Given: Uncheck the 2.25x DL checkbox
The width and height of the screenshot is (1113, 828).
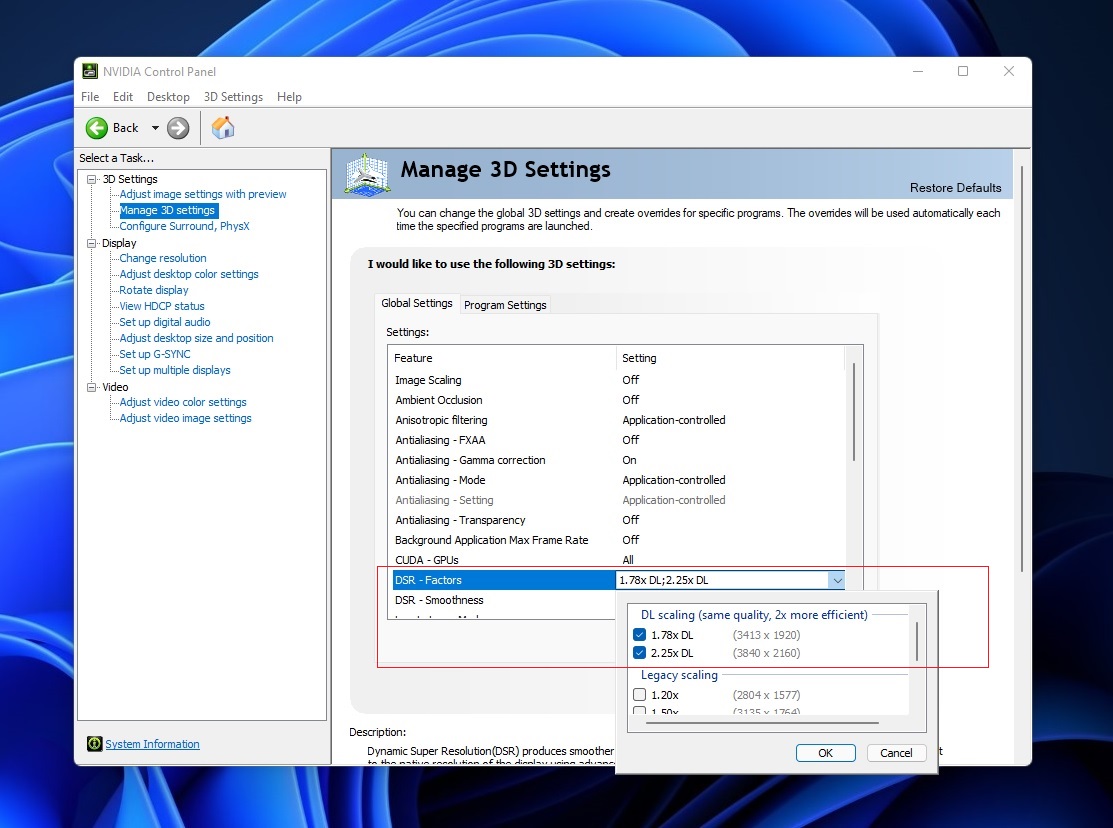Looking at the screenshot, I should pos(640,653).
